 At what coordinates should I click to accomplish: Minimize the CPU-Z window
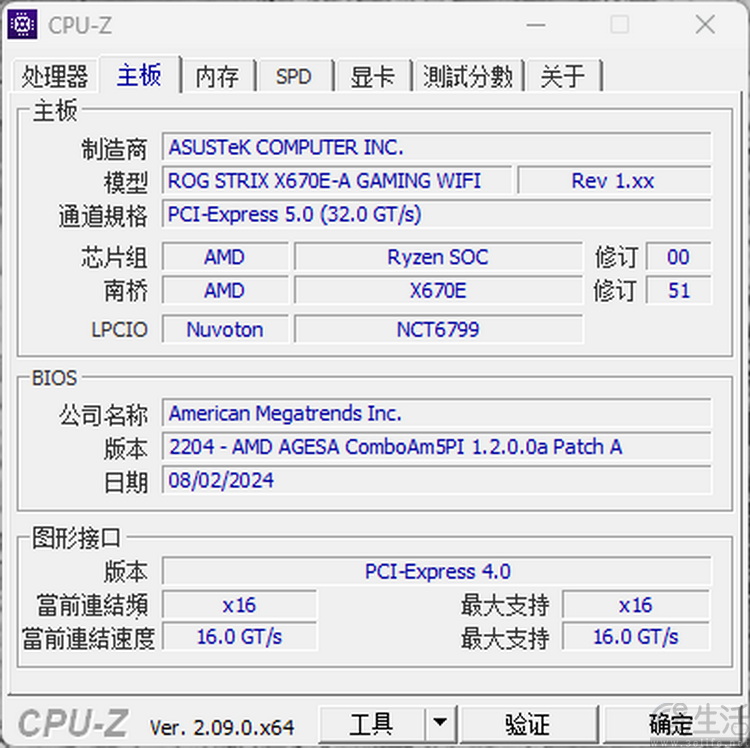(x=536, y=24)
